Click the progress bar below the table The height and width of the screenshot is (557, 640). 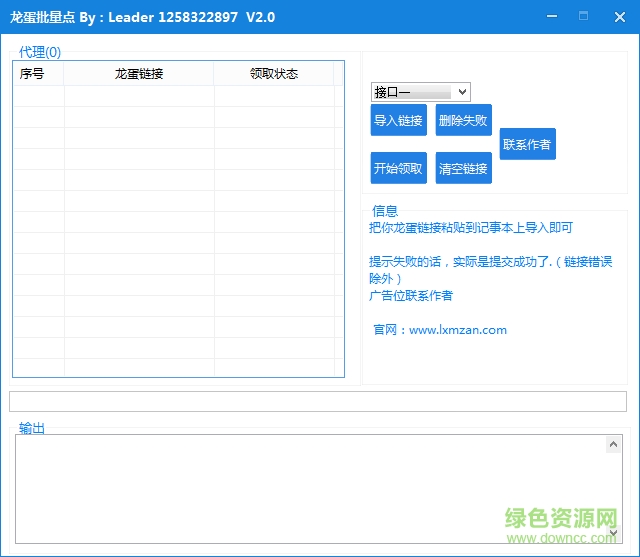[318, 402]
